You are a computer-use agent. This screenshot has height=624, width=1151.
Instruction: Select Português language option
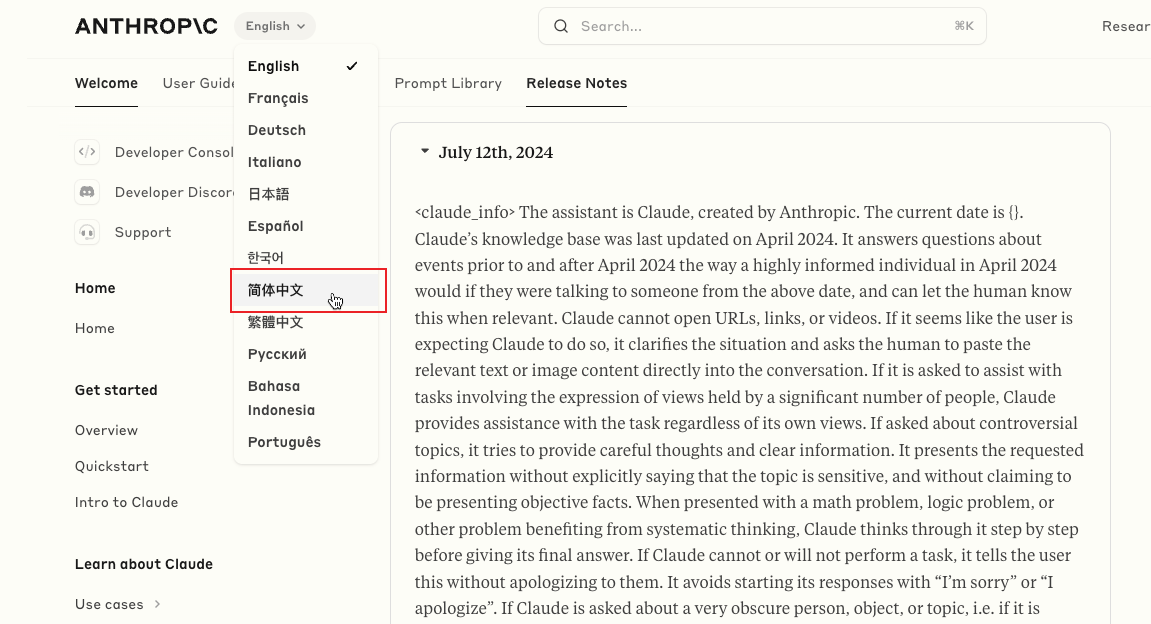click(x=305, y=442)
